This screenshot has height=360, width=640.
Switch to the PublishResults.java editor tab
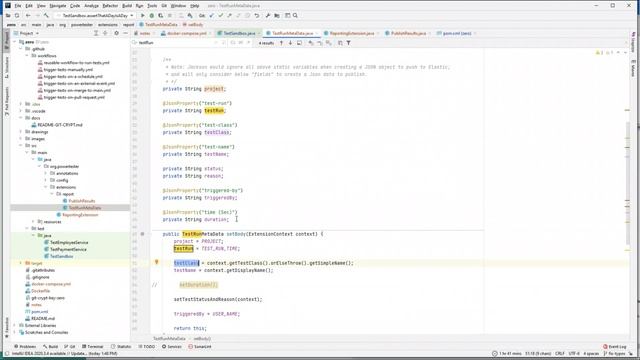tap(408, 33)
